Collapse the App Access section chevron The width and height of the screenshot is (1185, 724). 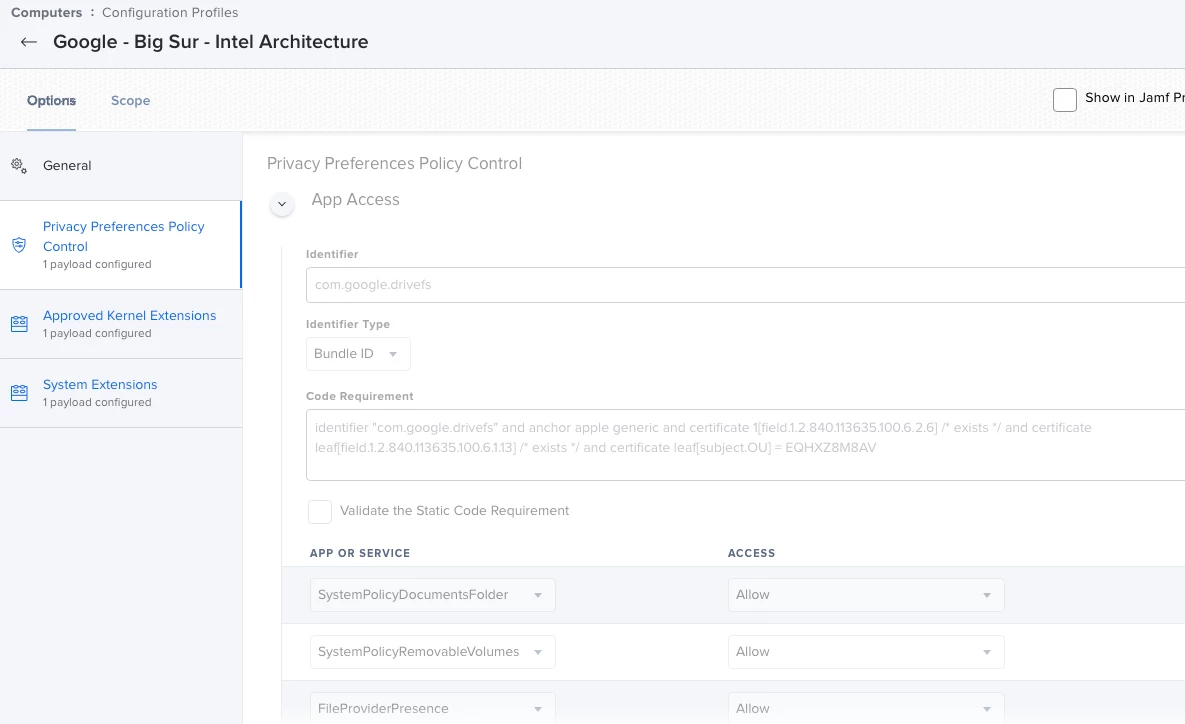point(282,204)
